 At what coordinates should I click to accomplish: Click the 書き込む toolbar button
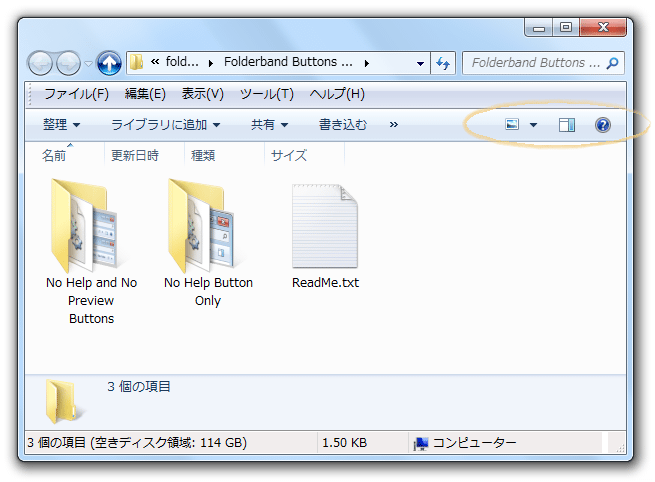(343, 125)
